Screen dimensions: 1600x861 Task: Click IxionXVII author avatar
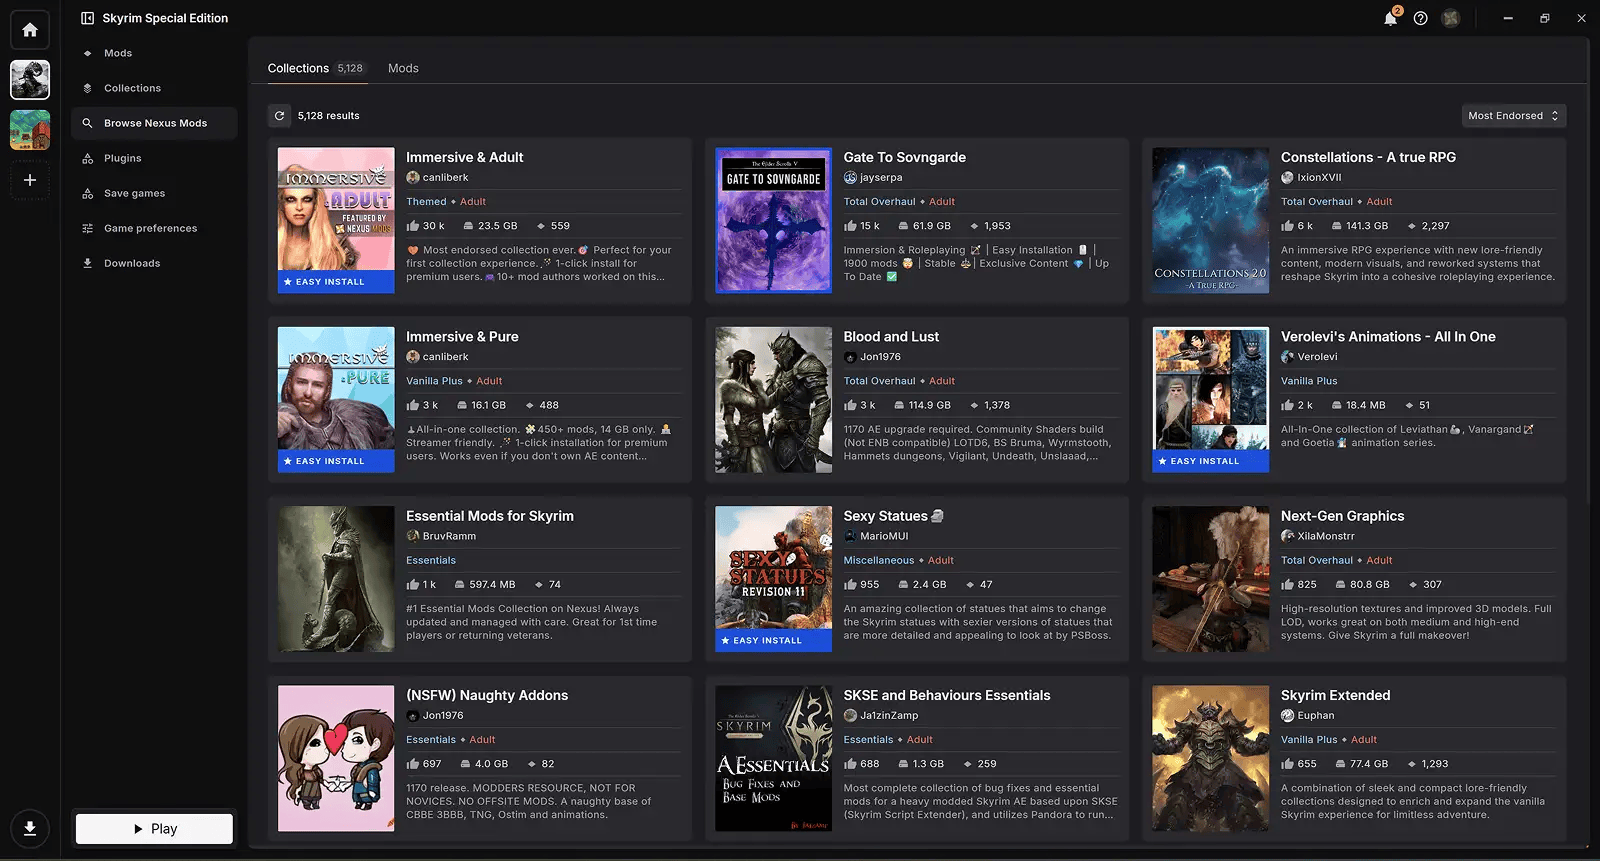pos(1288,177)
